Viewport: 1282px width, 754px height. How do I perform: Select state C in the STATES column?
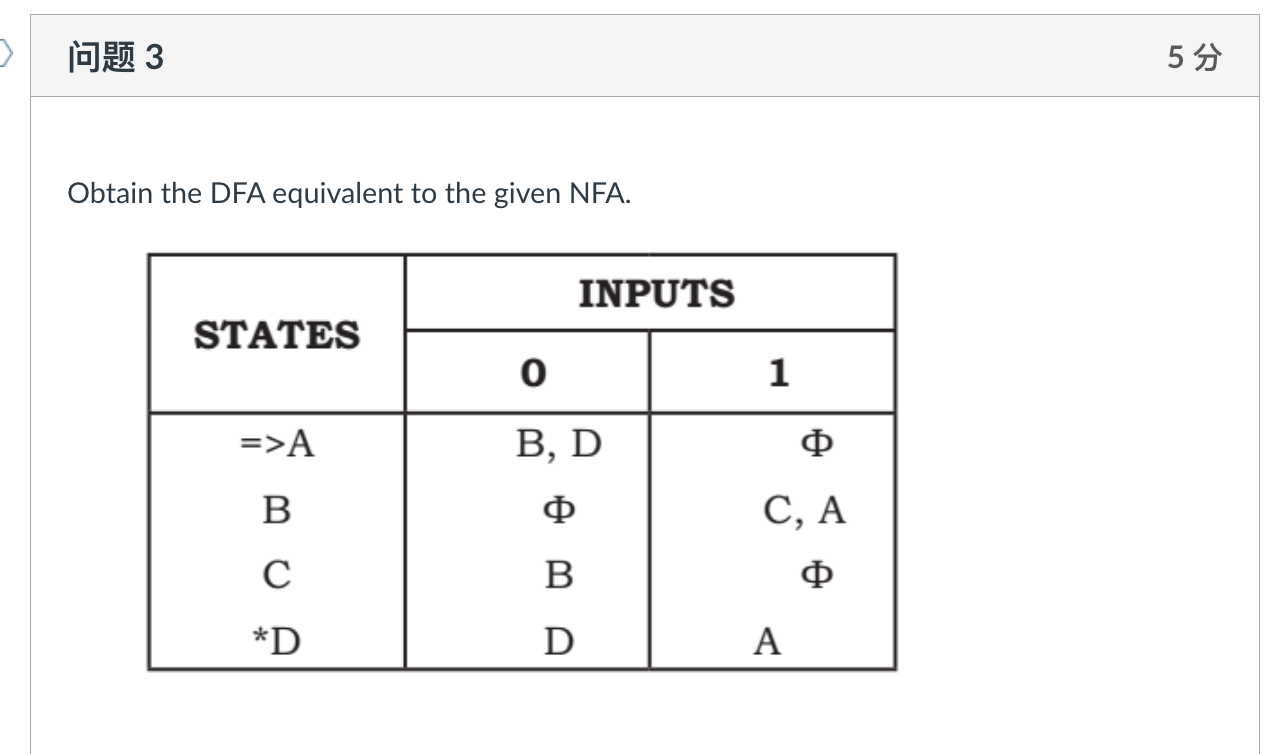(275, 574)
